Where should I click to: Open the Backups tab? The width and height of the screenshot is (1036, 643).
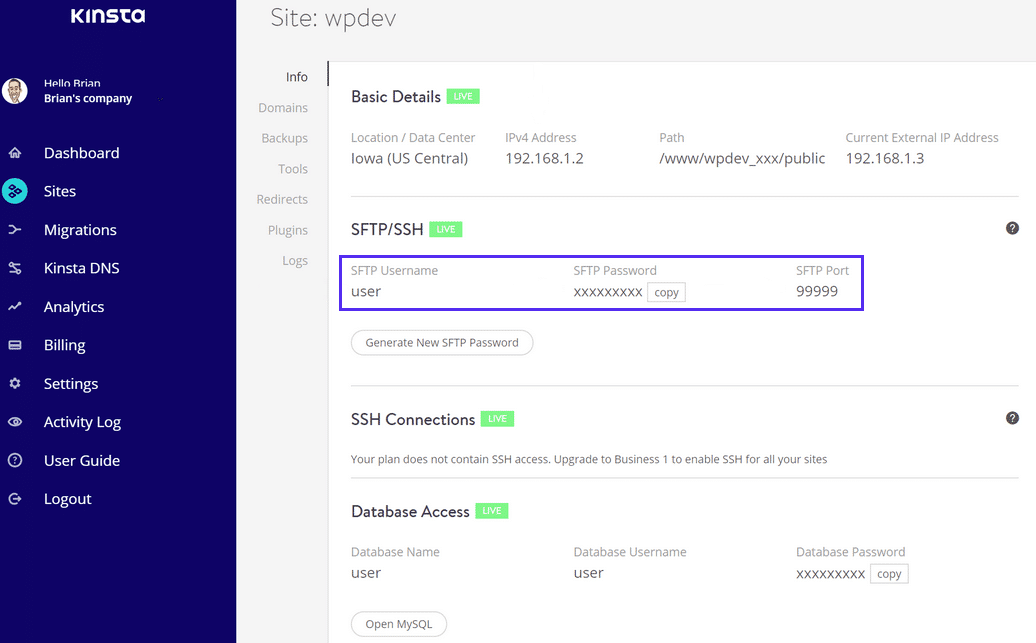285,138
